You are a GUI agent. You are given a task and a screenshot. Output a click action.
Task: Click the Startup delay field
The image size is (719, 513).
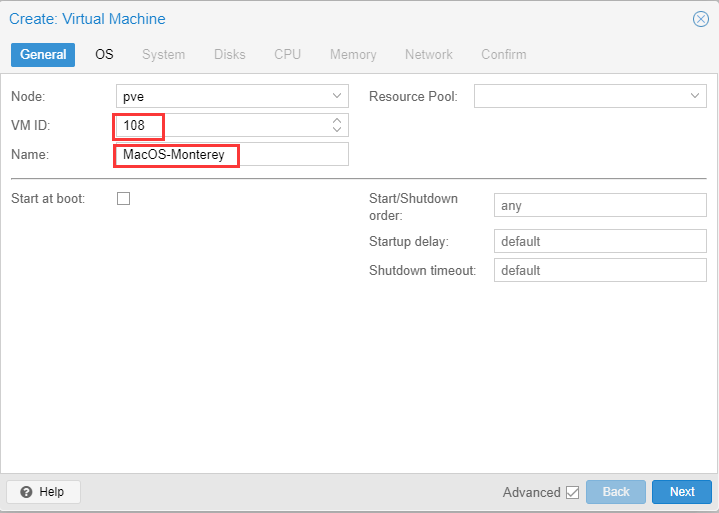pos(599,242)
